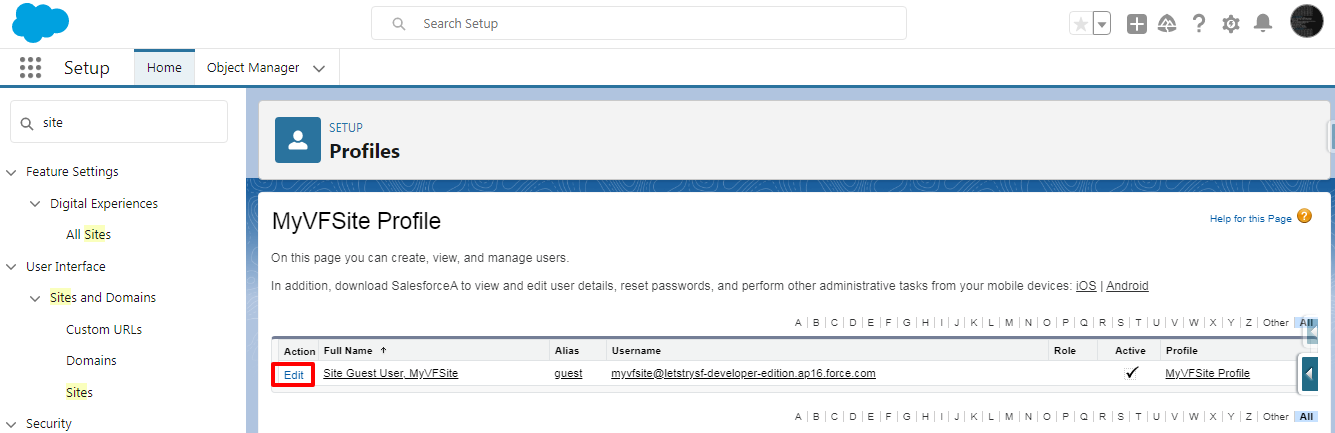This screenshot has width=1335, height=433.
Task: Open the iOS download link
Action: pyautogui.click(x=1086, y=286)
